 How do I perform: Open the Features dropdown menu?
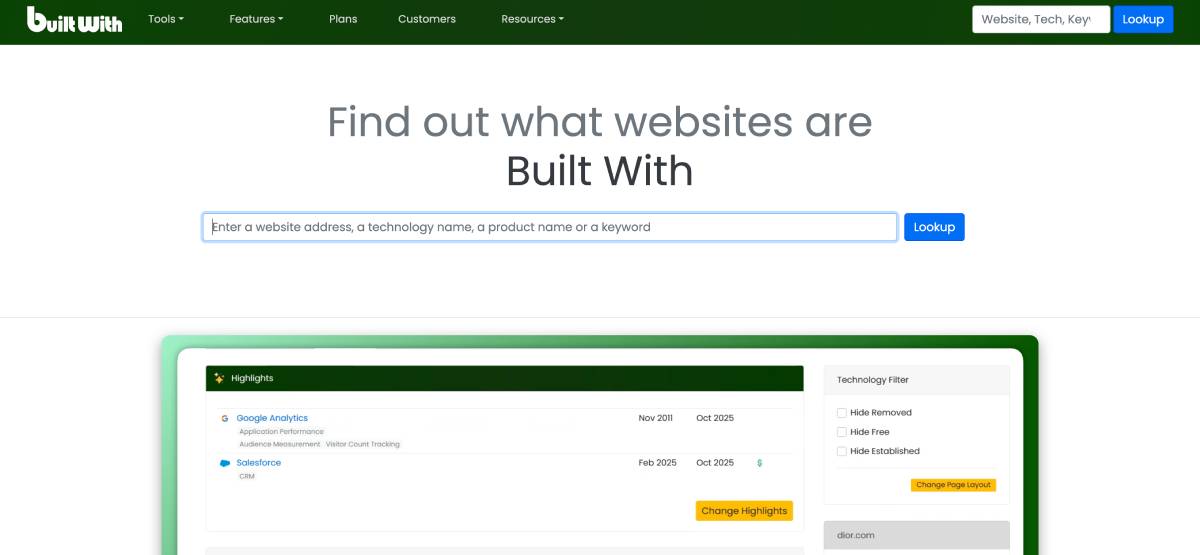[x=256, y=19]
